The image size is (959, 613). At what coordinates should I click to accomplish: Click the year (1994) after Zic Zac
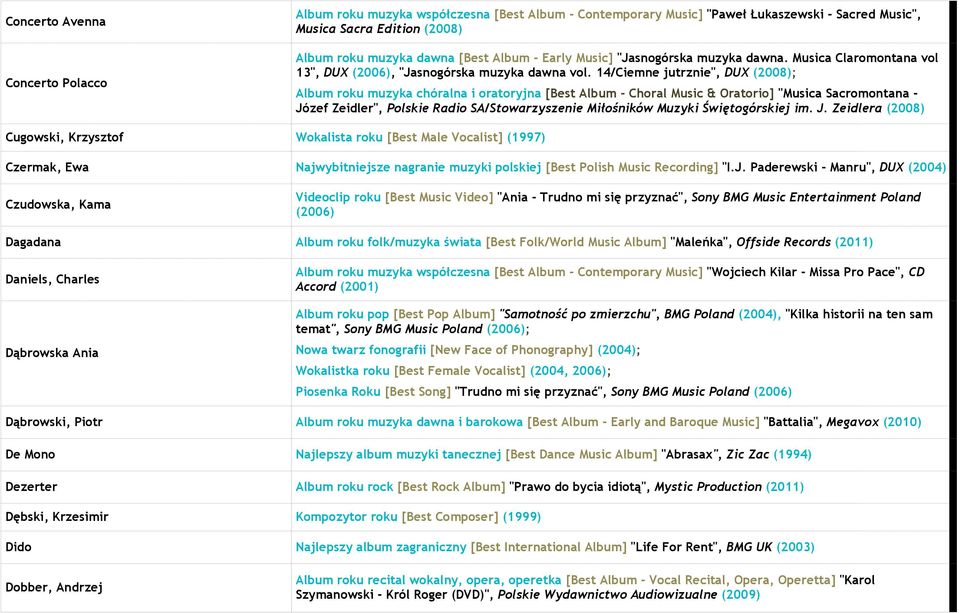pos(793,455)
